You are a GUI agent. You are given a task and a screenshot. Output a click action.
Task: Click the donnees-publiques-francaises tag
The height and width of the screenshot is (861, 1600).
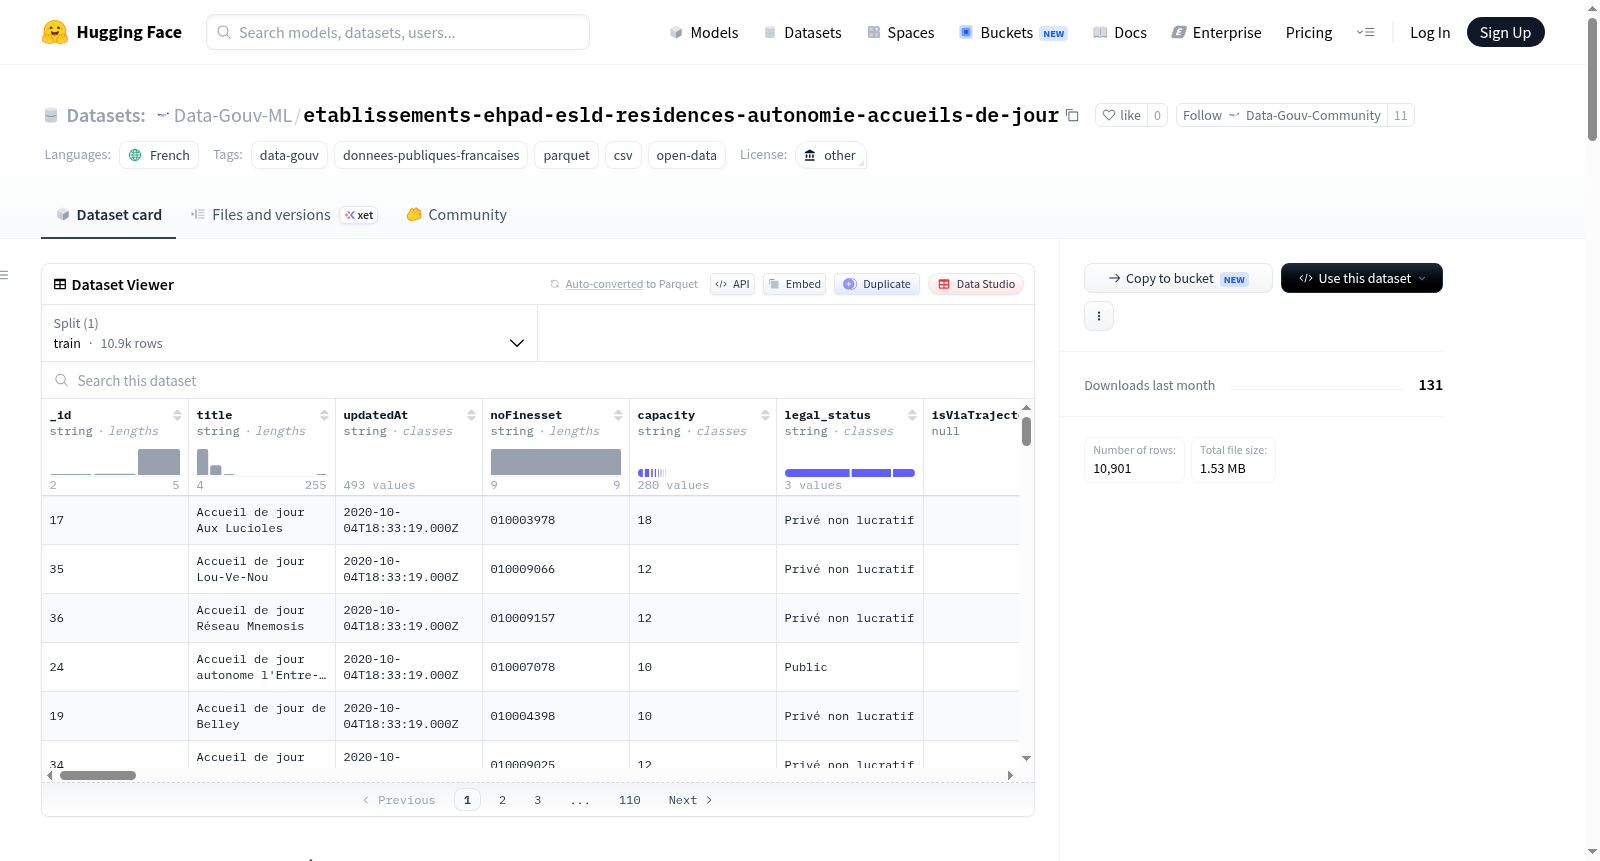431,155
